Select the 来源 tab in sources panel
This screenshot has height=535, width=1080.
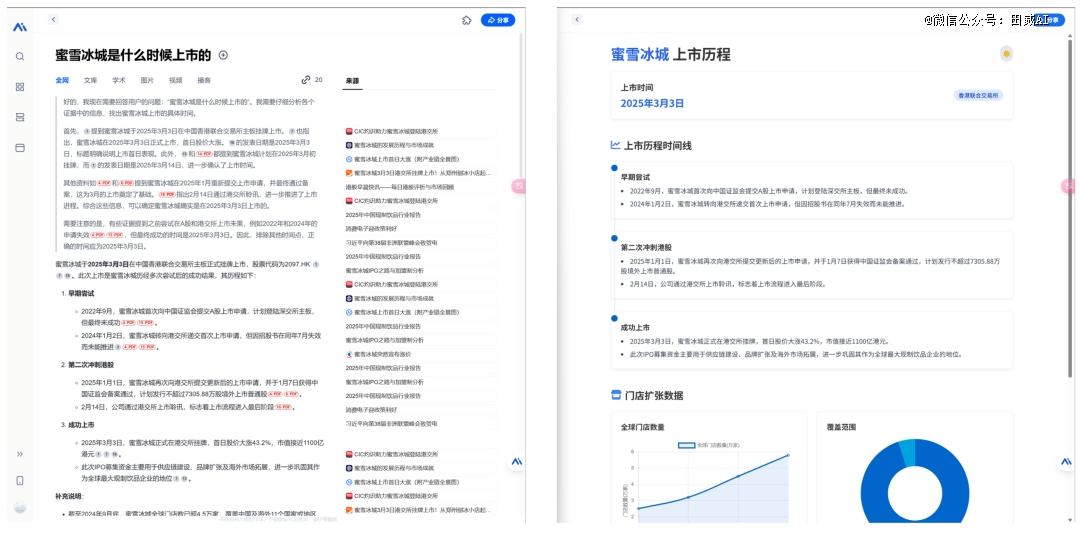pos(353,81)
